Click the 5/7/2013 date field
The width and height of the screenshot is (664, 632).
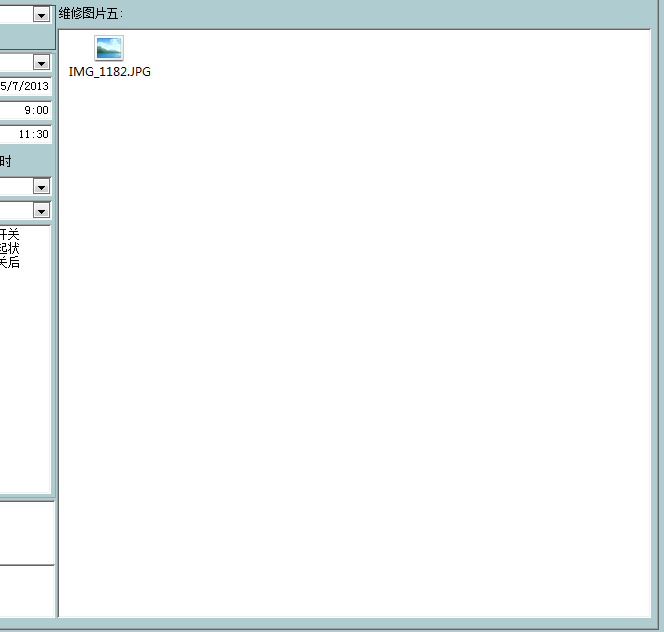24,86
